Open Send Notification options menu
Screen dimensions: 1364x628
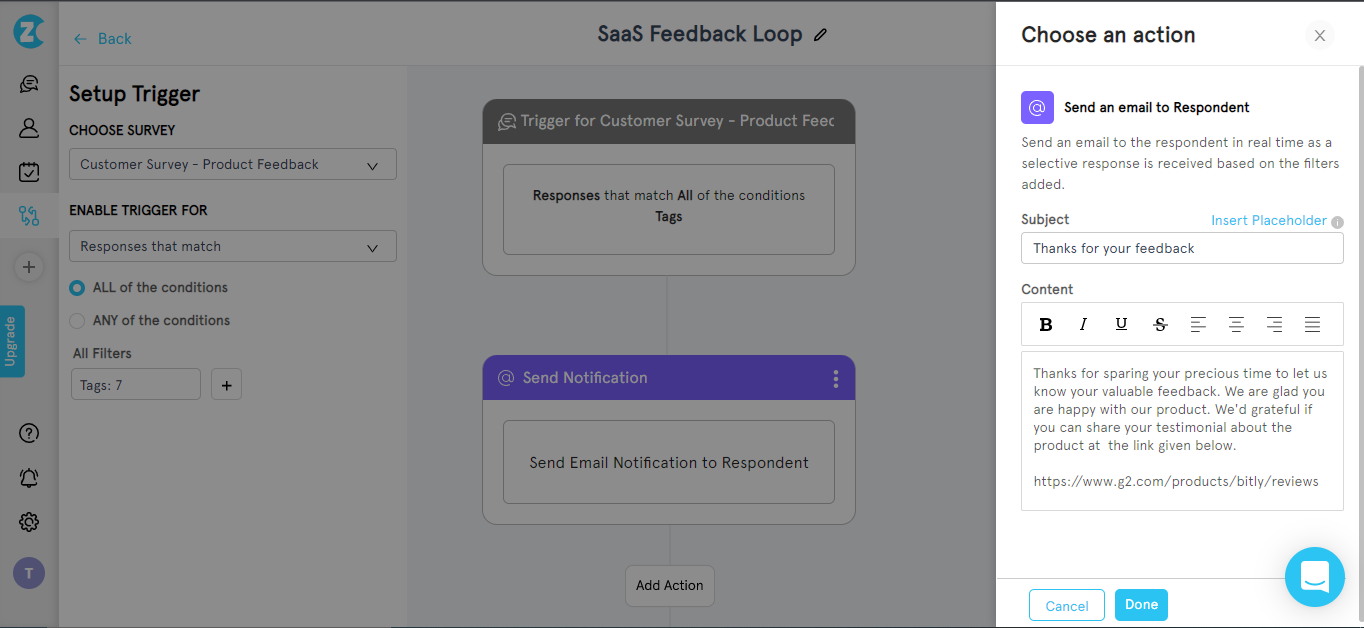(x=836, y=379)
